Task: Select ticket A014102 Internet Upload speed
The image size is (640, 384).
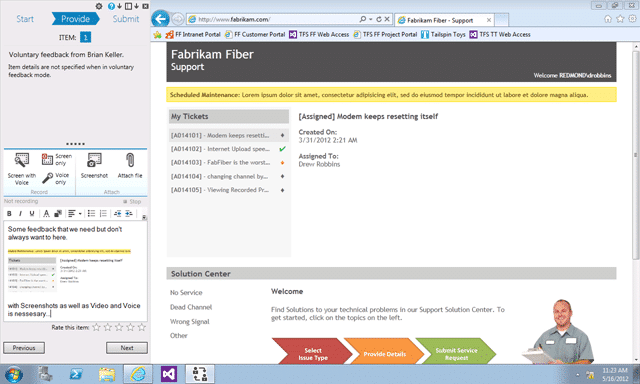Action: (229, 149)
